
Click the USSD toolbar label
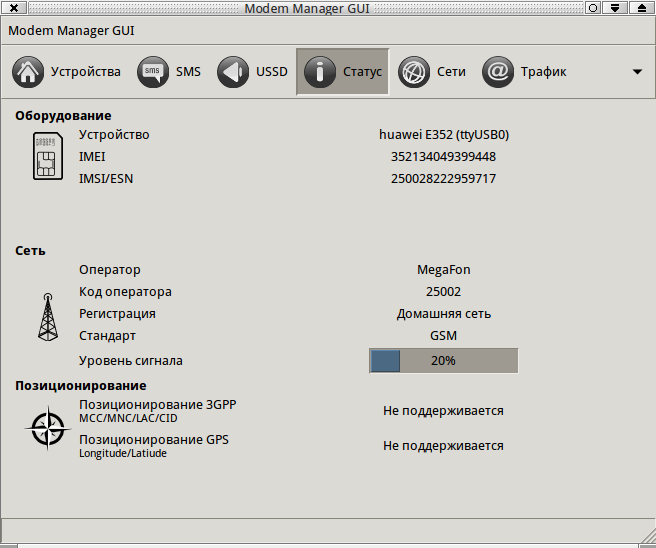[271, 72]
